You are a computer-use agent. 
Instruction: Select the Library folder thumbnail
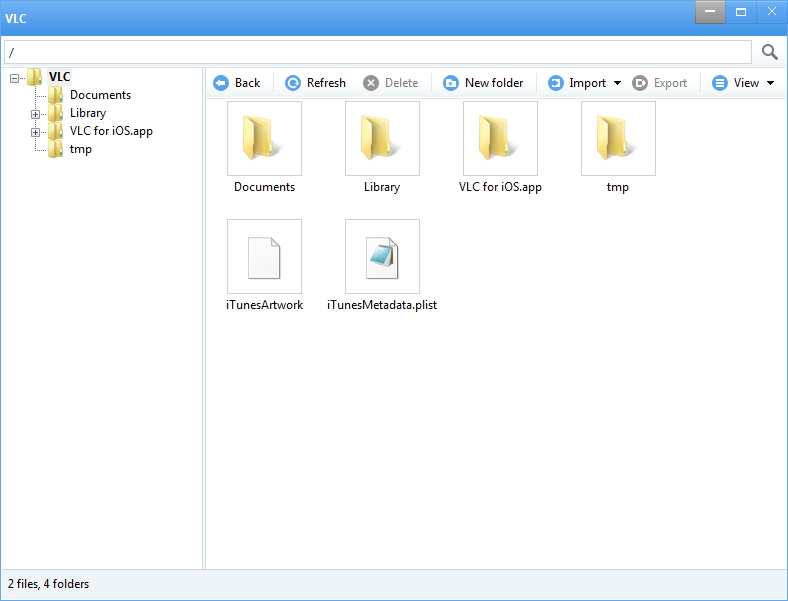(x=382, y=138)
